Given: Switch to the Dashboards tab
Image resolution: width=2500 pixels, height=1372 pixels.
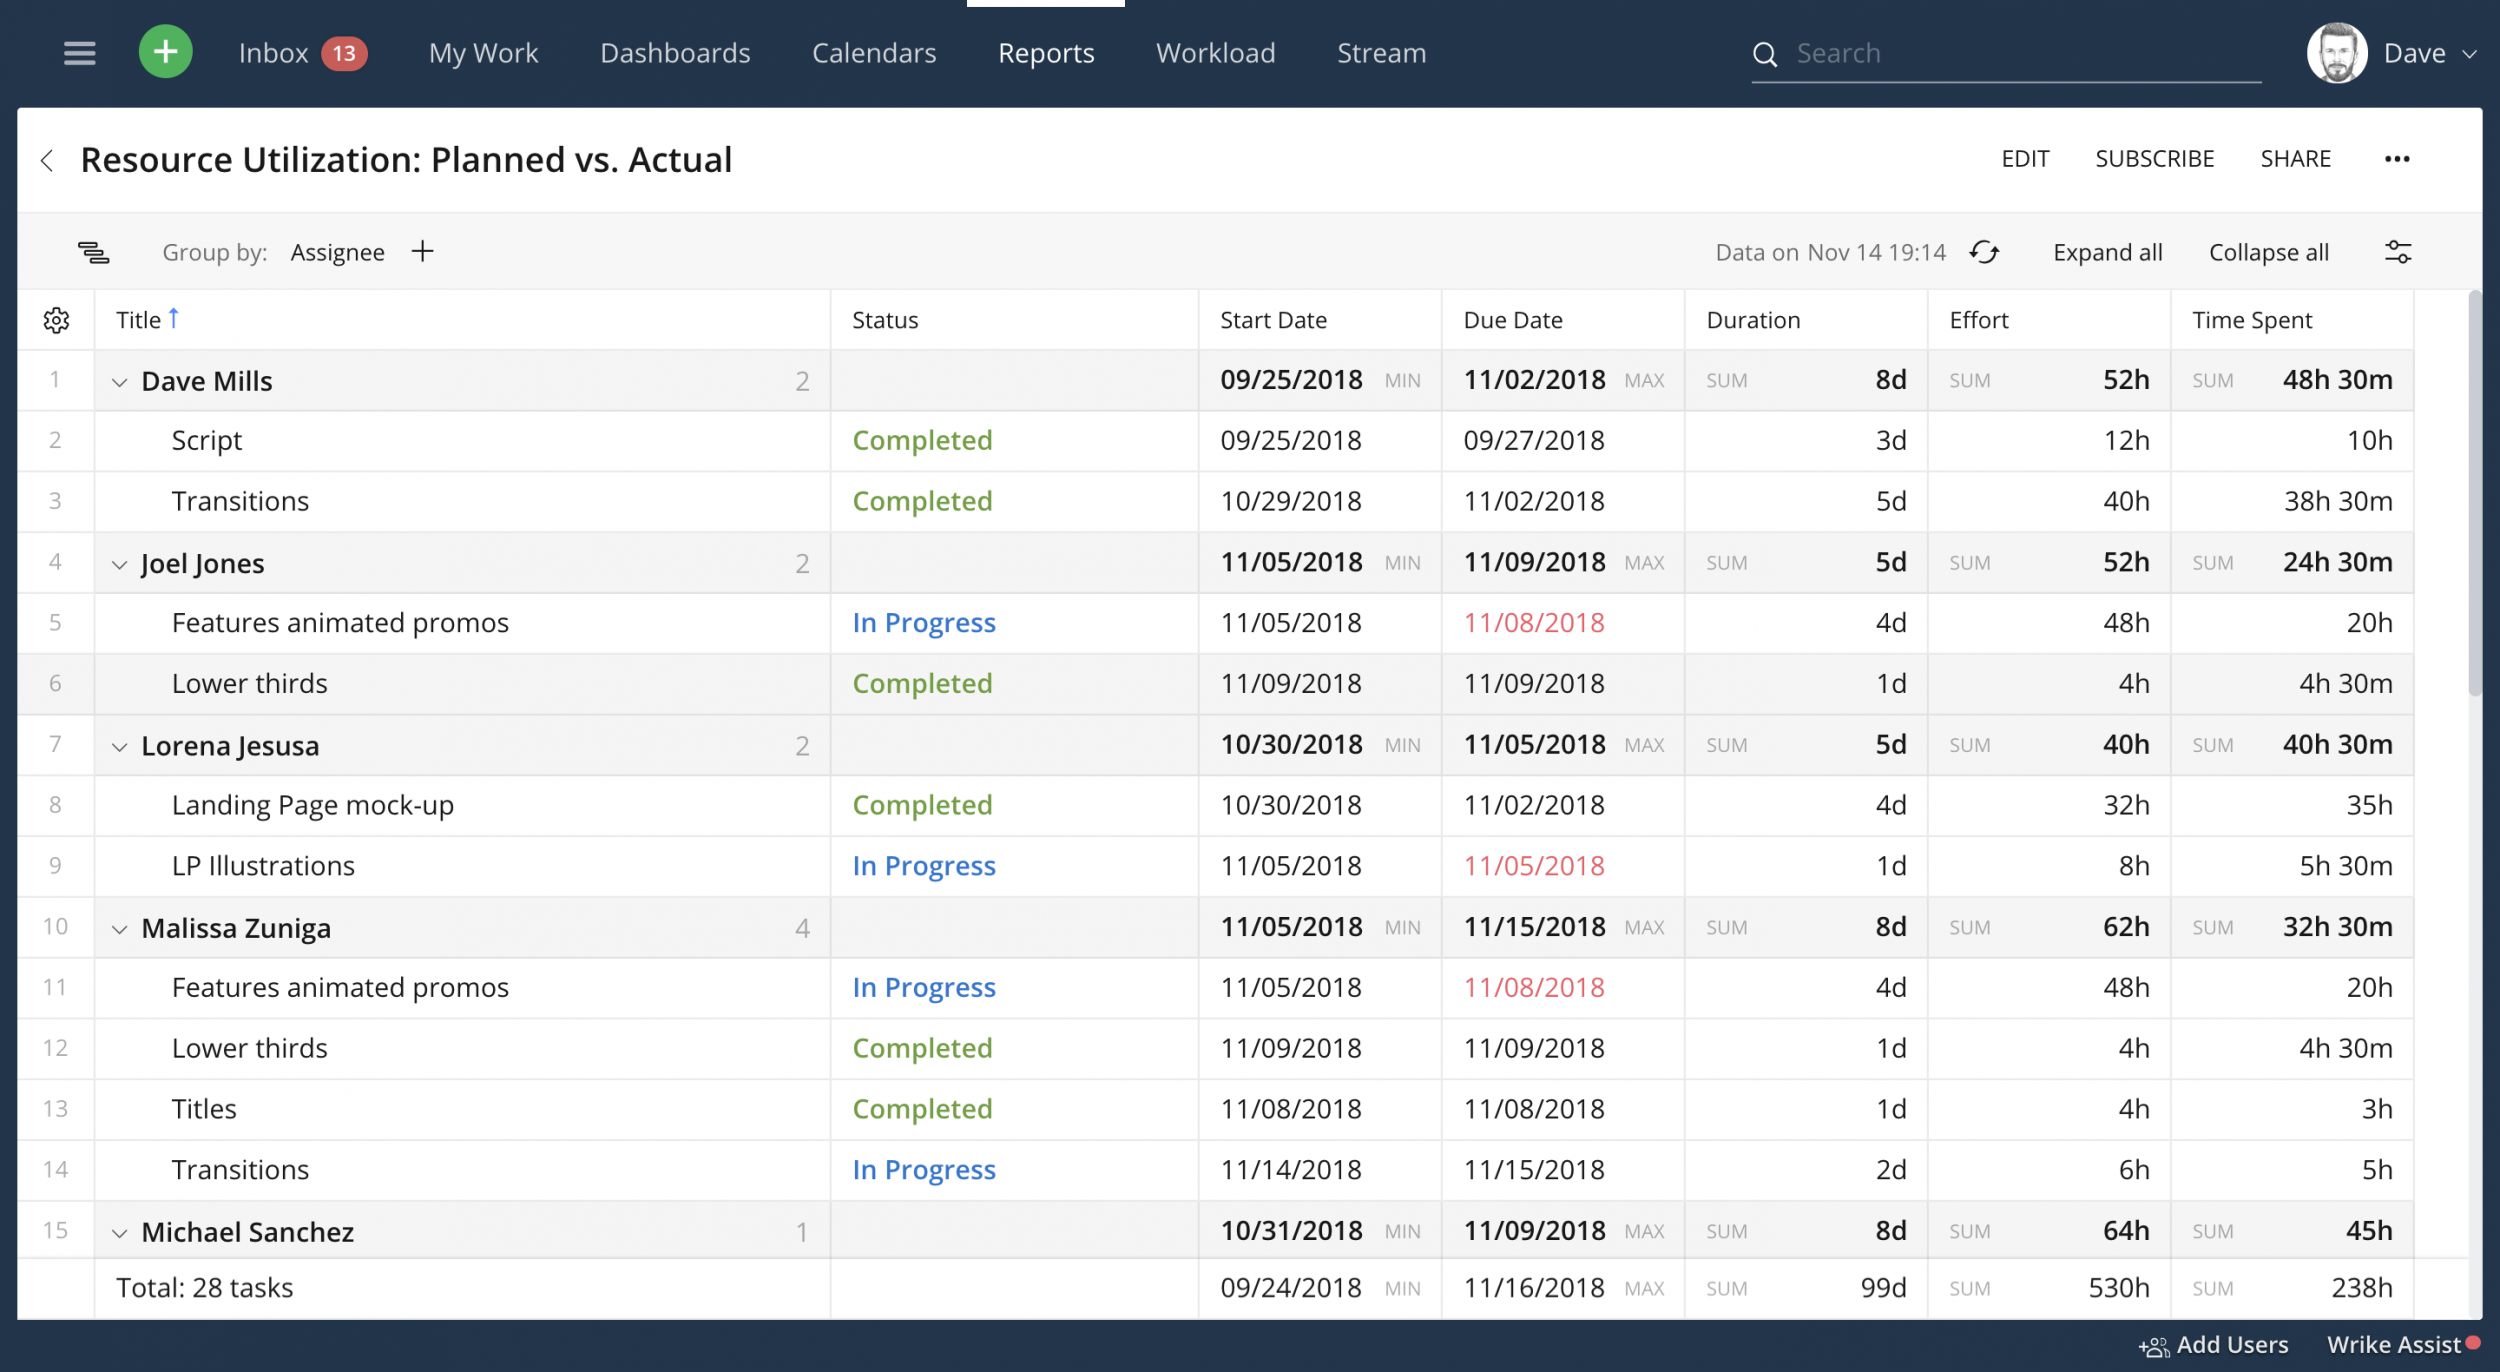Looking at the screenshot, I should [675, 52].
